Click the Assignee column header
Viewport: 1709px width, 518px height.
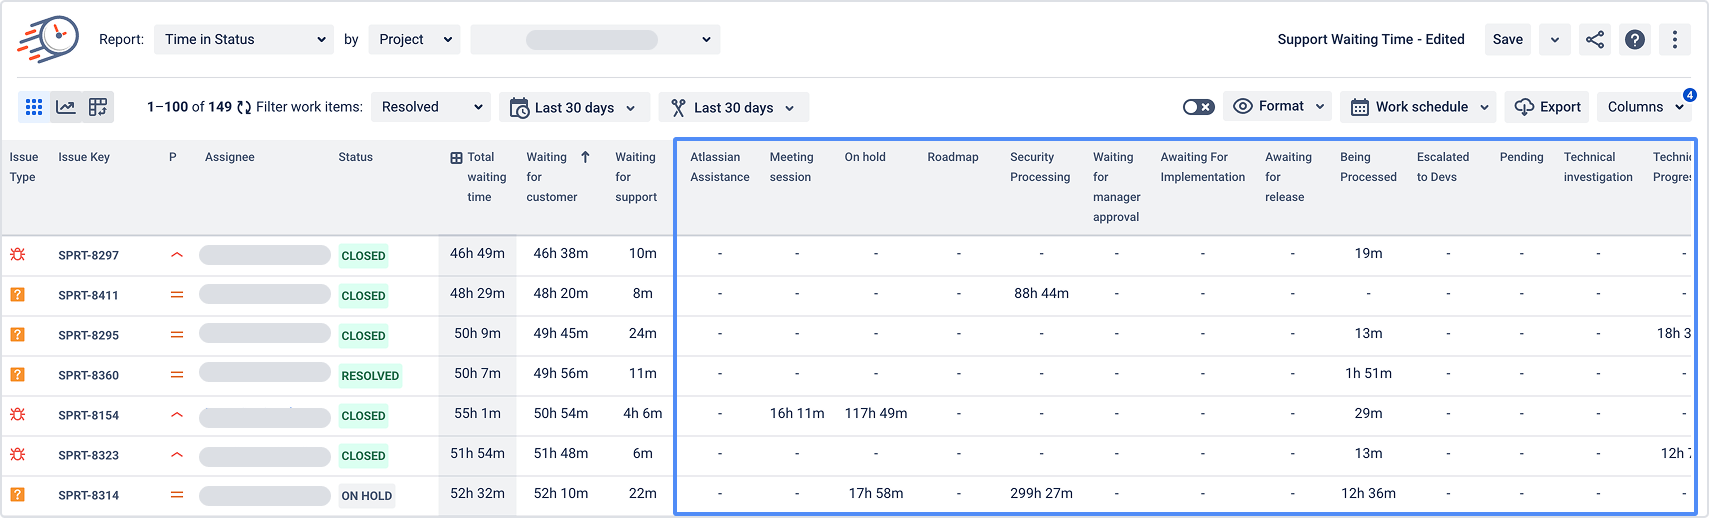(230, 157)
